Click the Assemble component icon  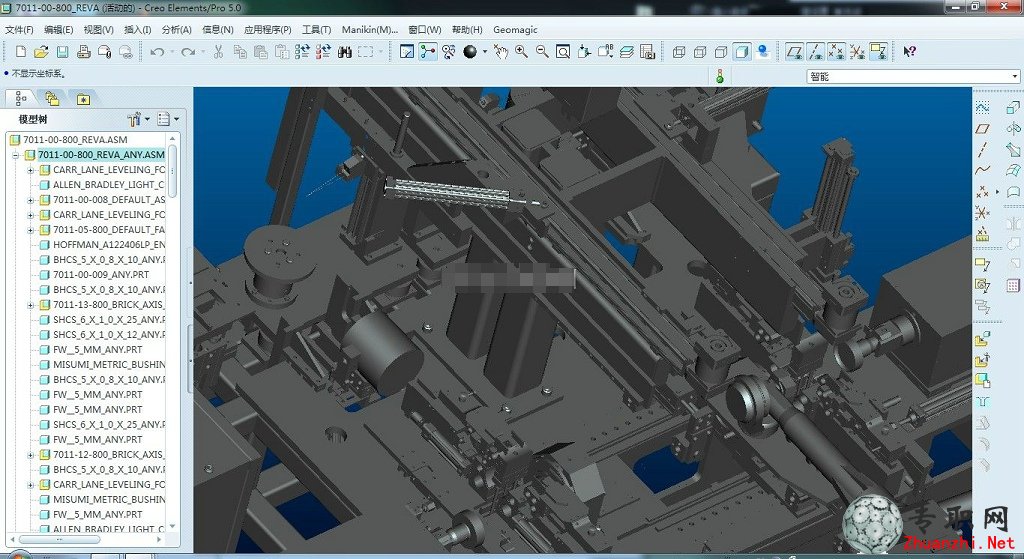982,339
